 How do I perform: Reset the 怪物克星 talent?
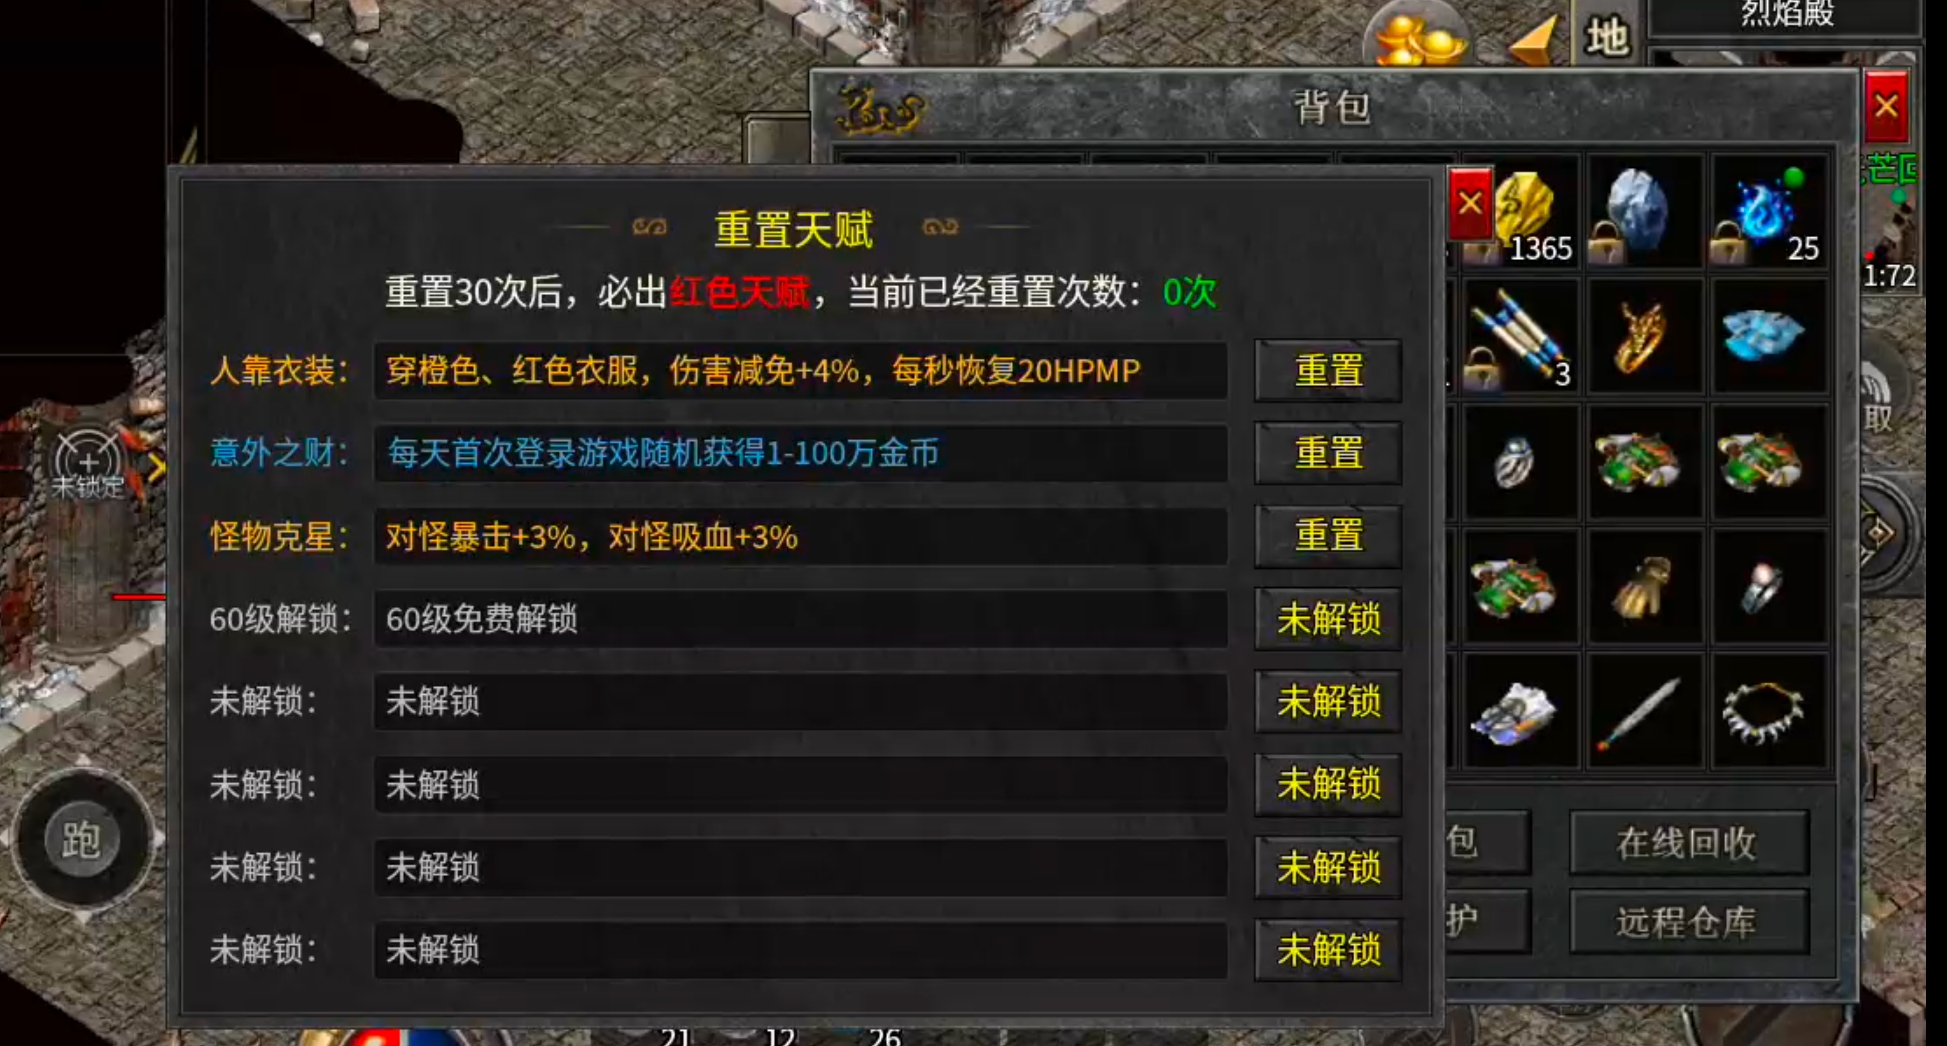click(1328, 536)
